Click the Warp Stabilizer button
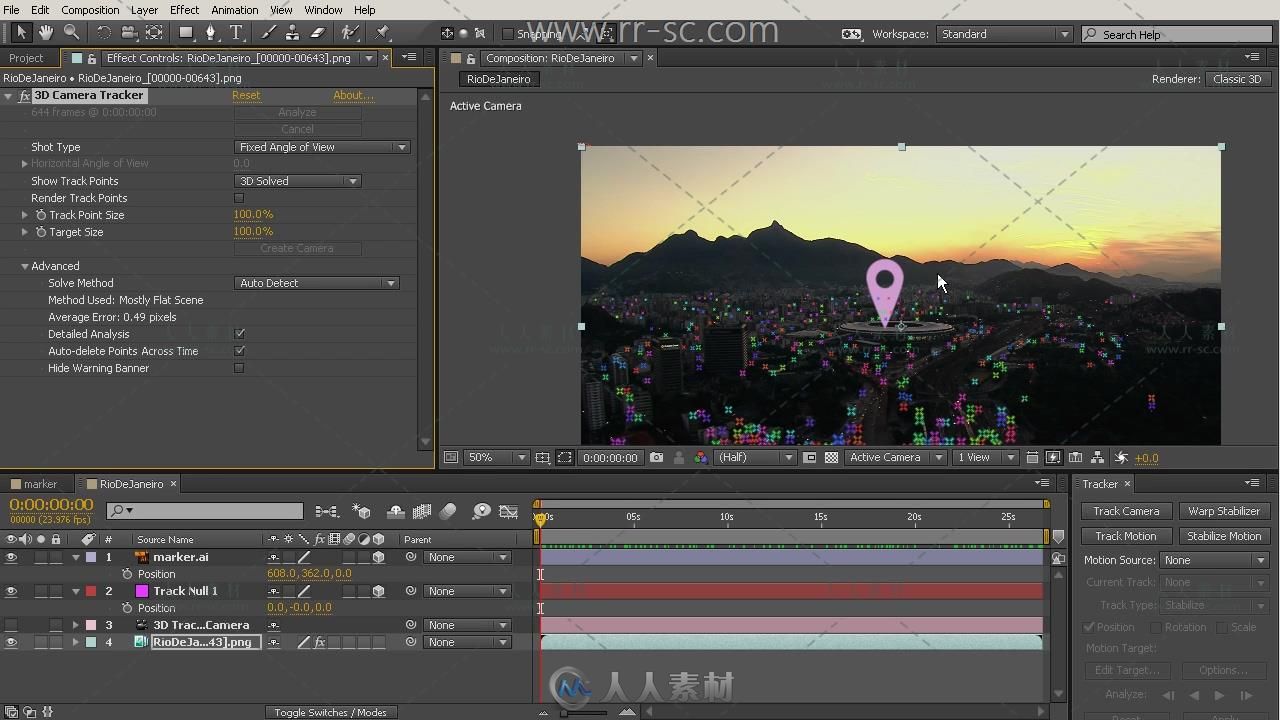 click(1224, 511)
